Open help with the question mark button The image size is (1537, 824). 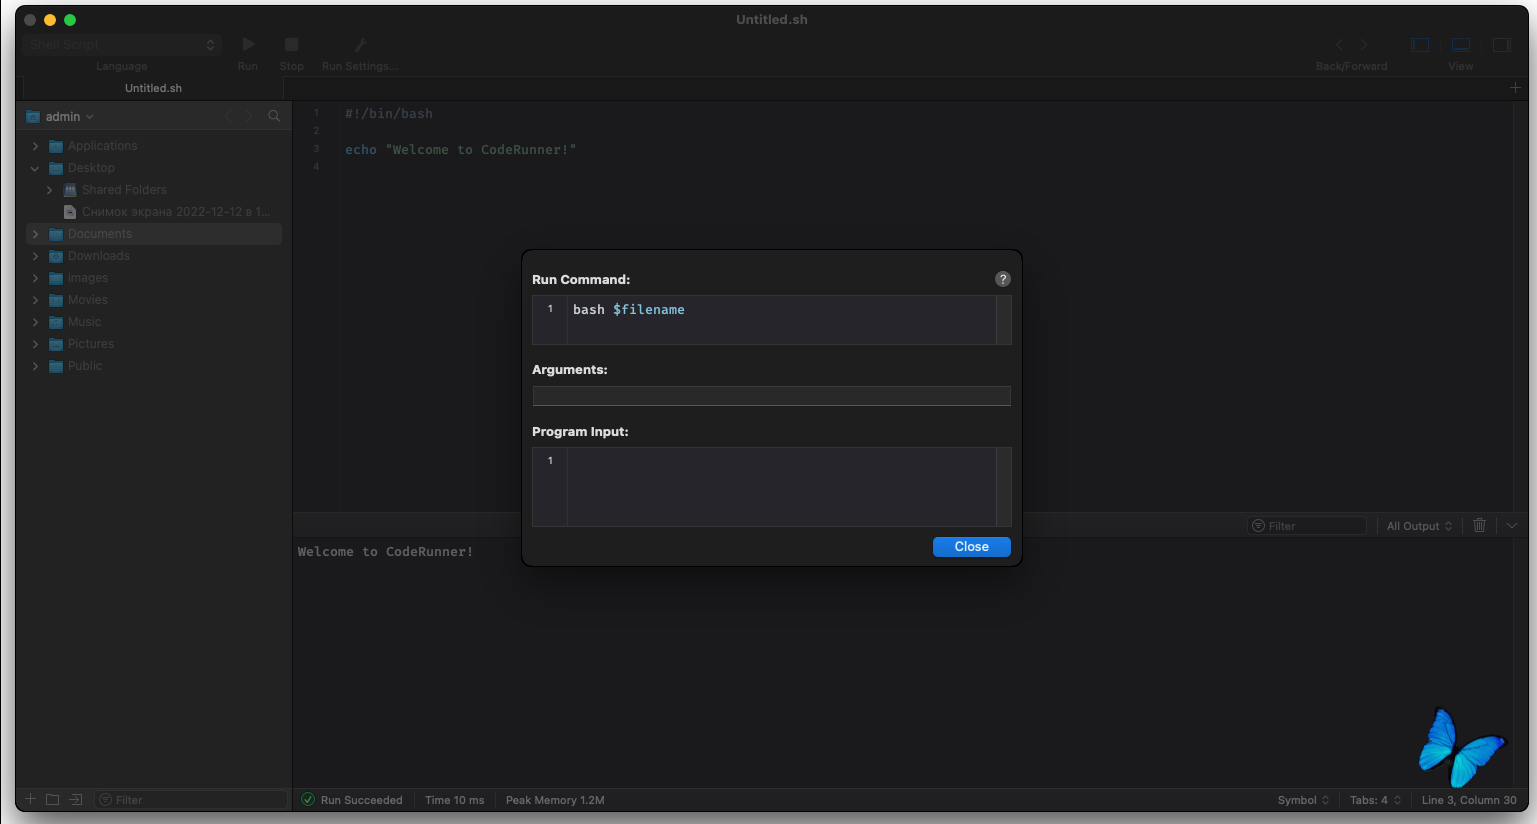(1003, 279)
